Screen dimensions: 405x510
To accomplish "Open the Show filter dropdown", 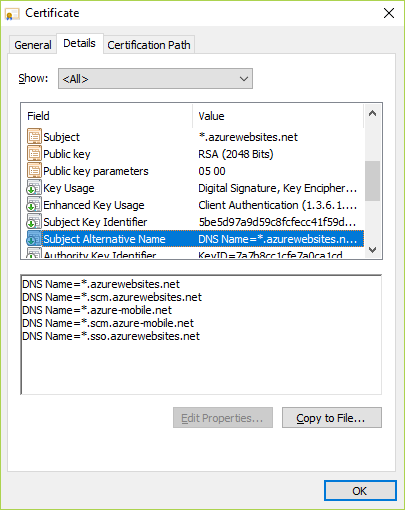I will point(155,79).
